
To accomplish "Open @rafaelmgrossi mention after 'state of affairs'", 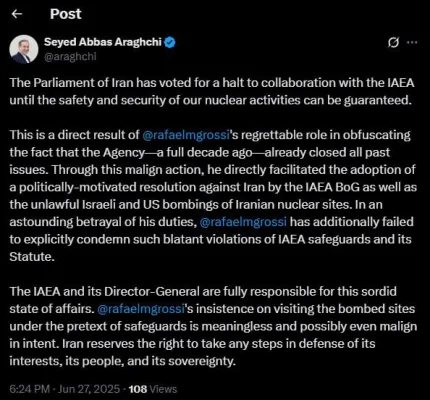I will [141, 309].
